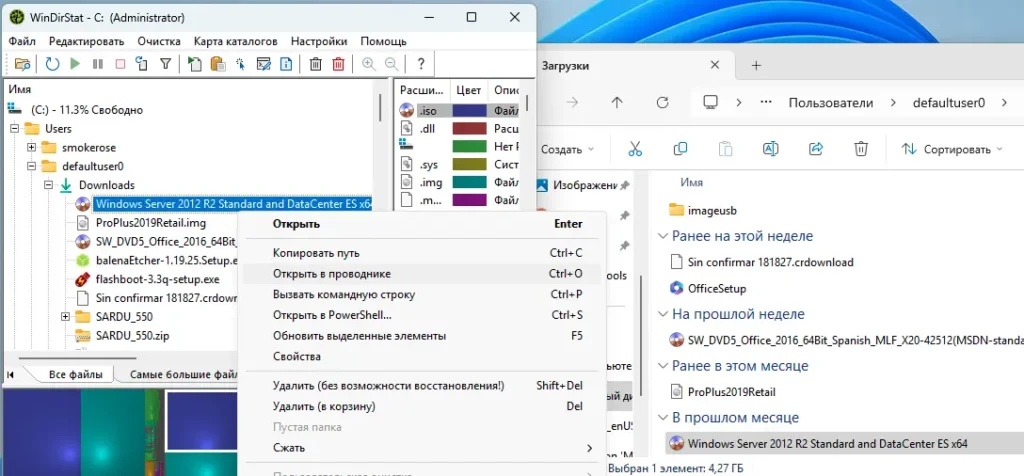Choose 'Открыть в проводнике' from context menu
Viewport: 1024px width, 476px height.
point(421,274)
